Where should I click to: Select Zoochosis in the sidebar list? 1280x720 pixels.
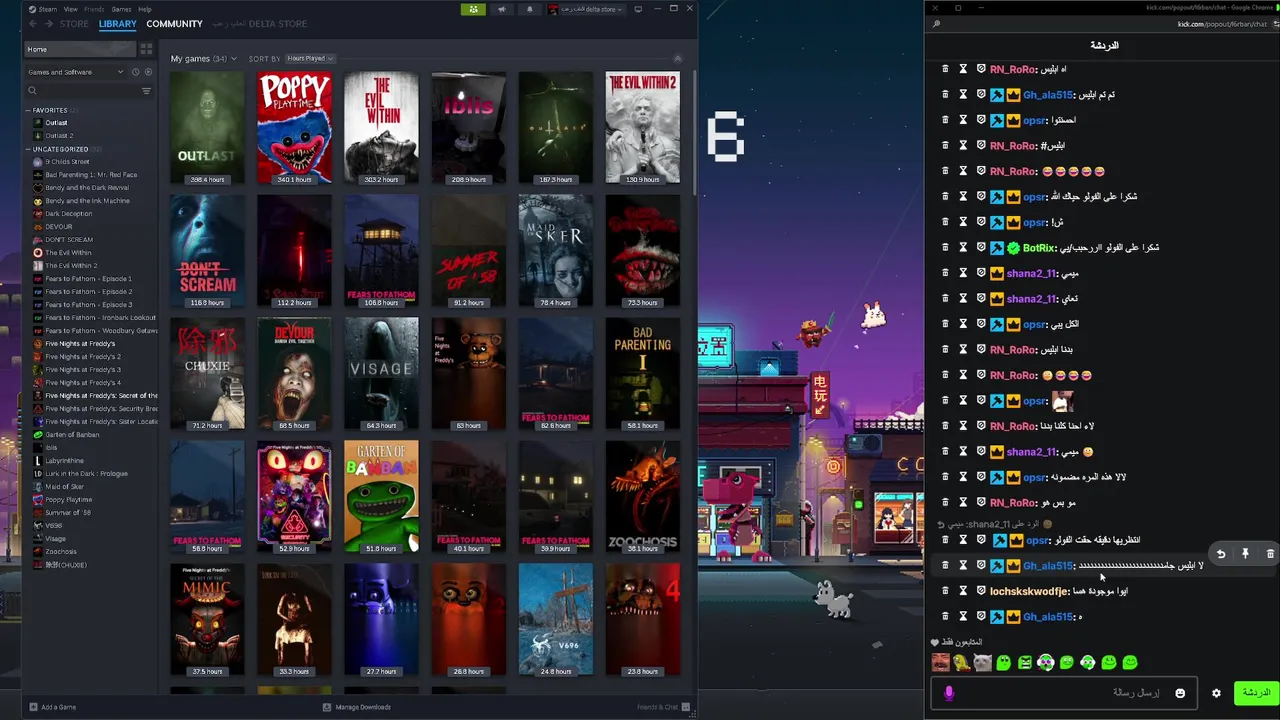[x=60, y=552]
